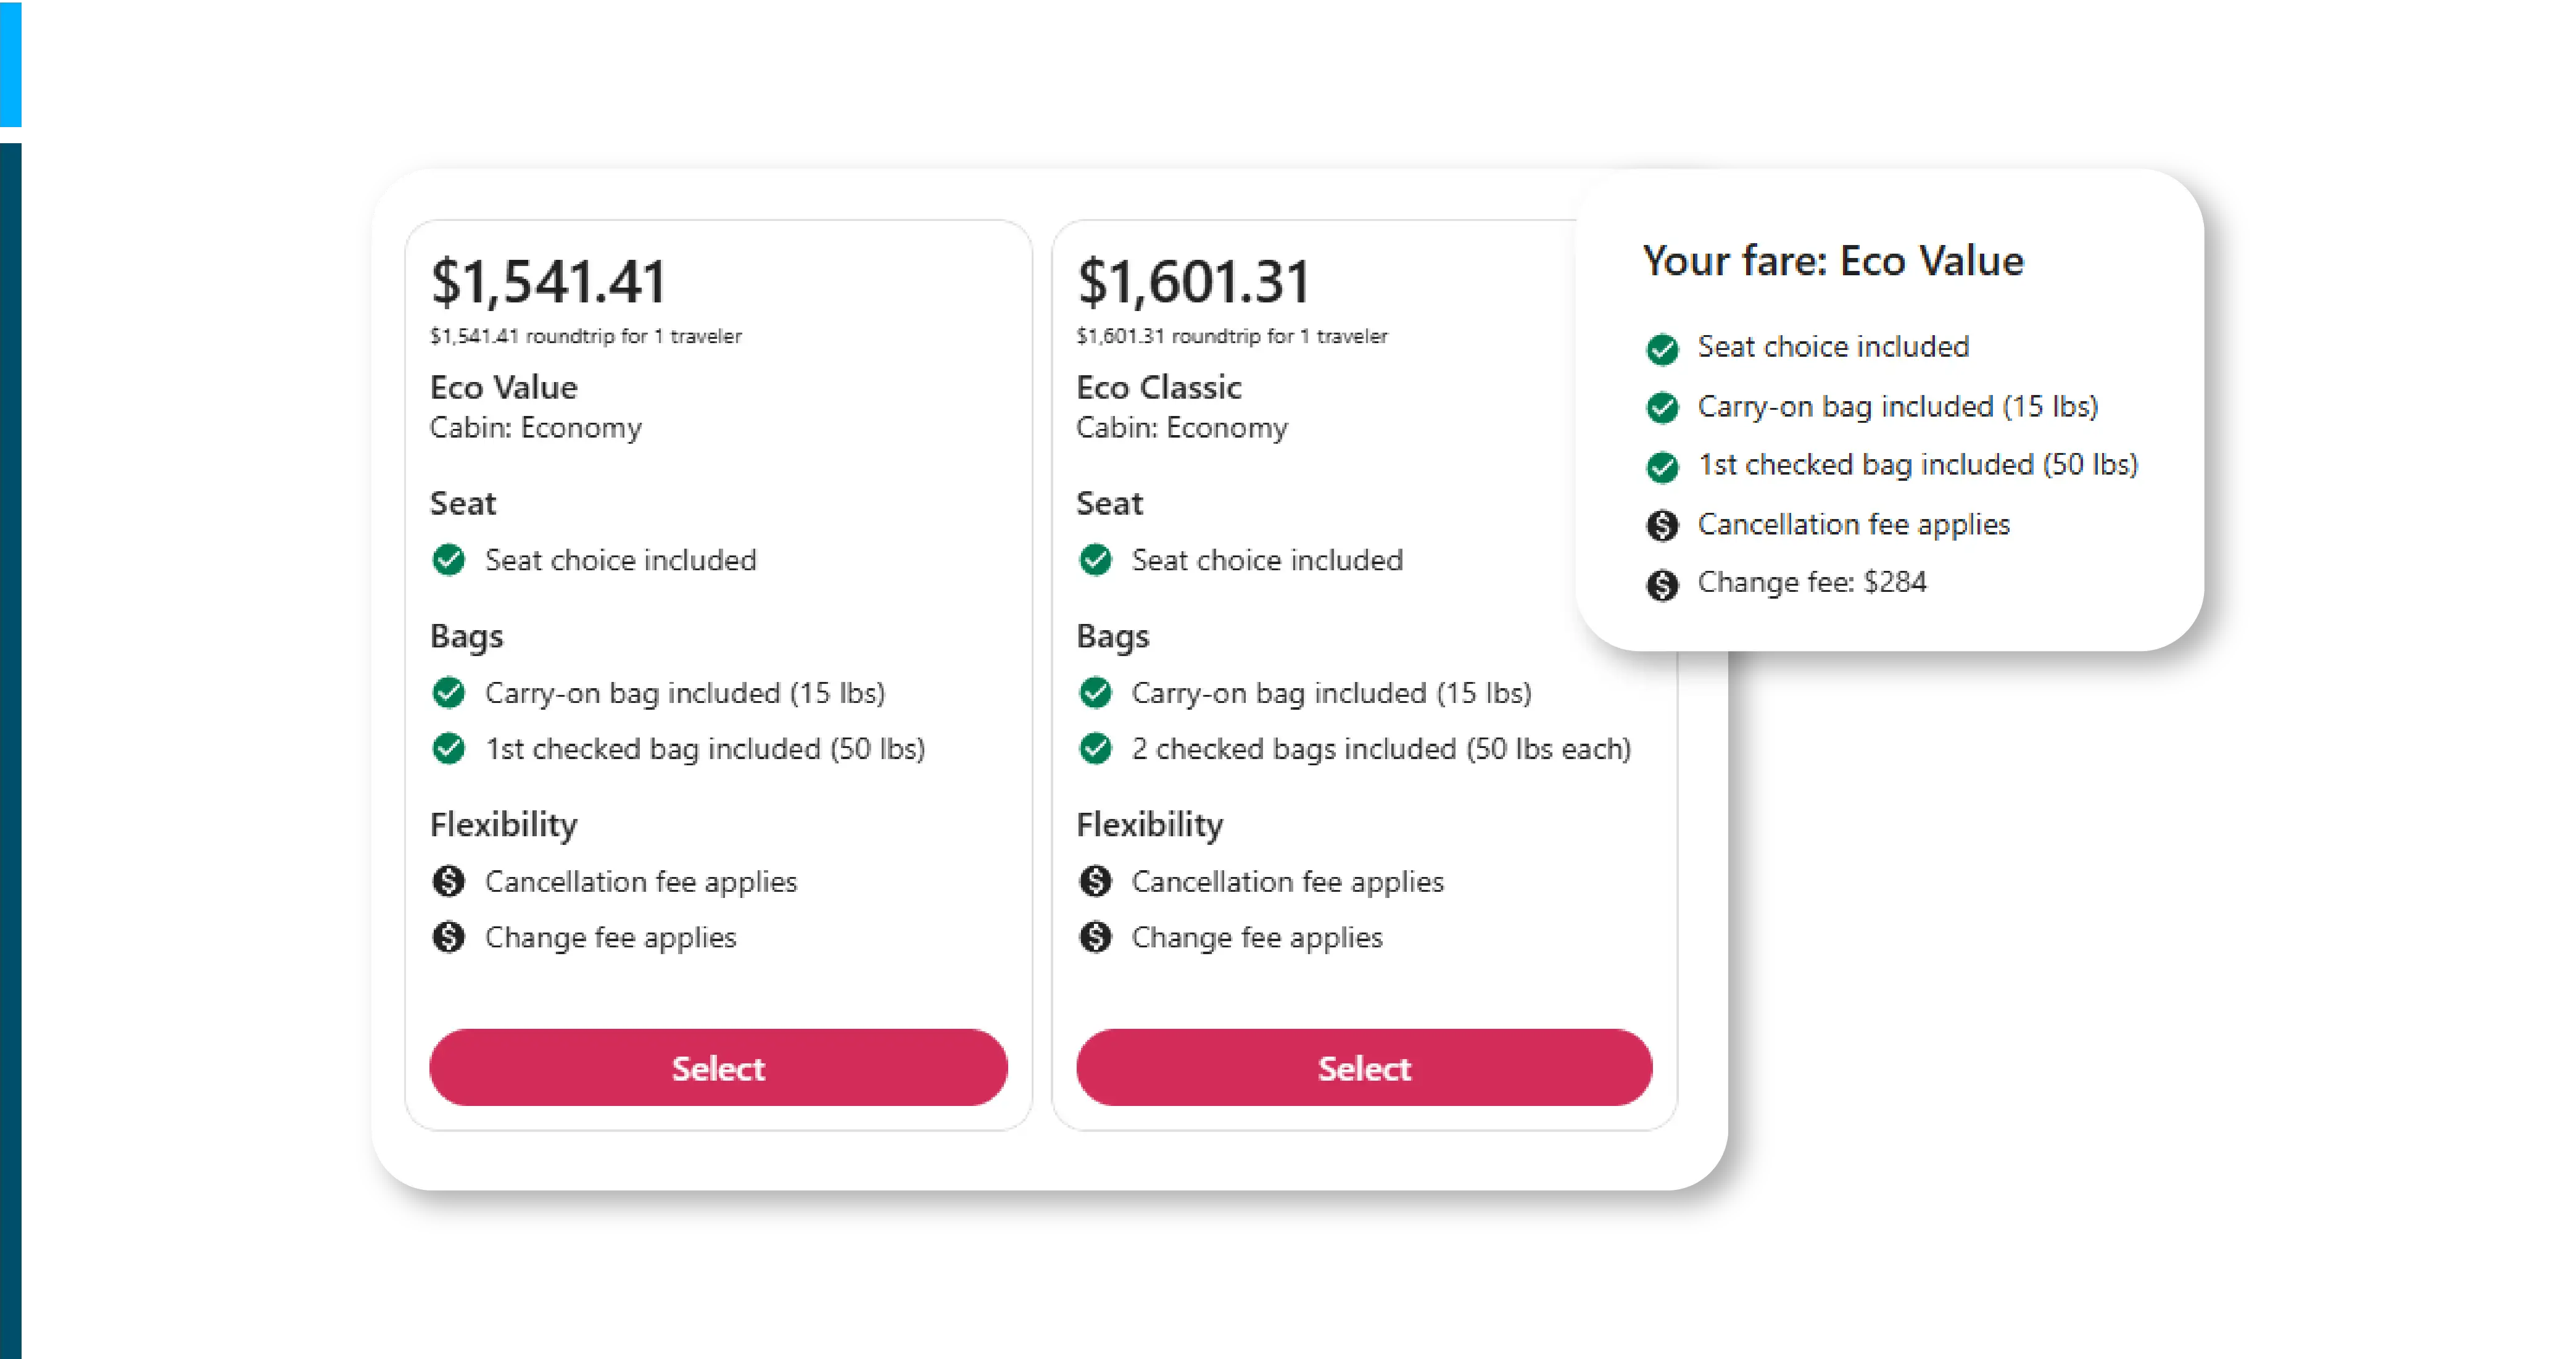This screenshot has width=2576, height=1359.
Task: Click Eco Classic seat choice checkmark icon
Action: [1095, 560]
